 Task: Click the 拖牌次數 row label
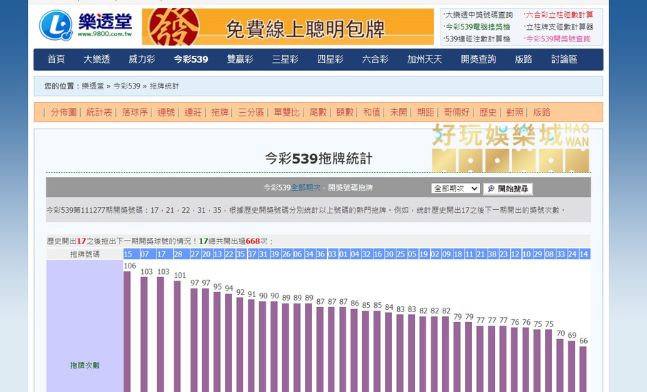coord(85,365)
